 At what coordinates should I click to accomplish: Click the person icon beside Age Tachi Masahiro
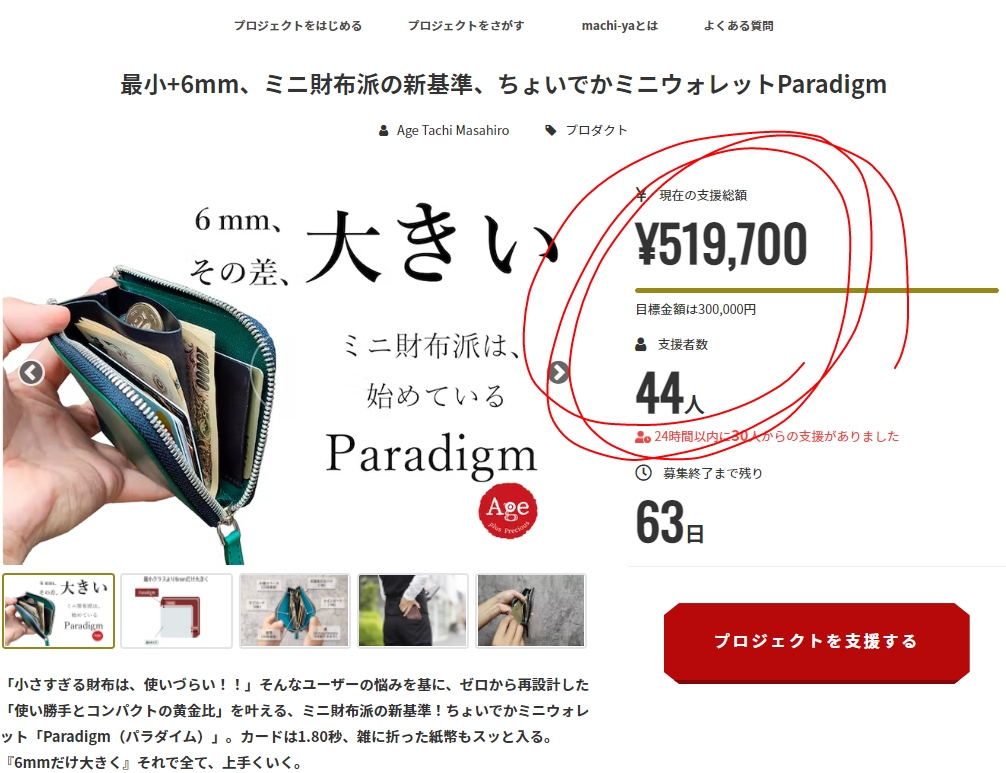[384, 131]
